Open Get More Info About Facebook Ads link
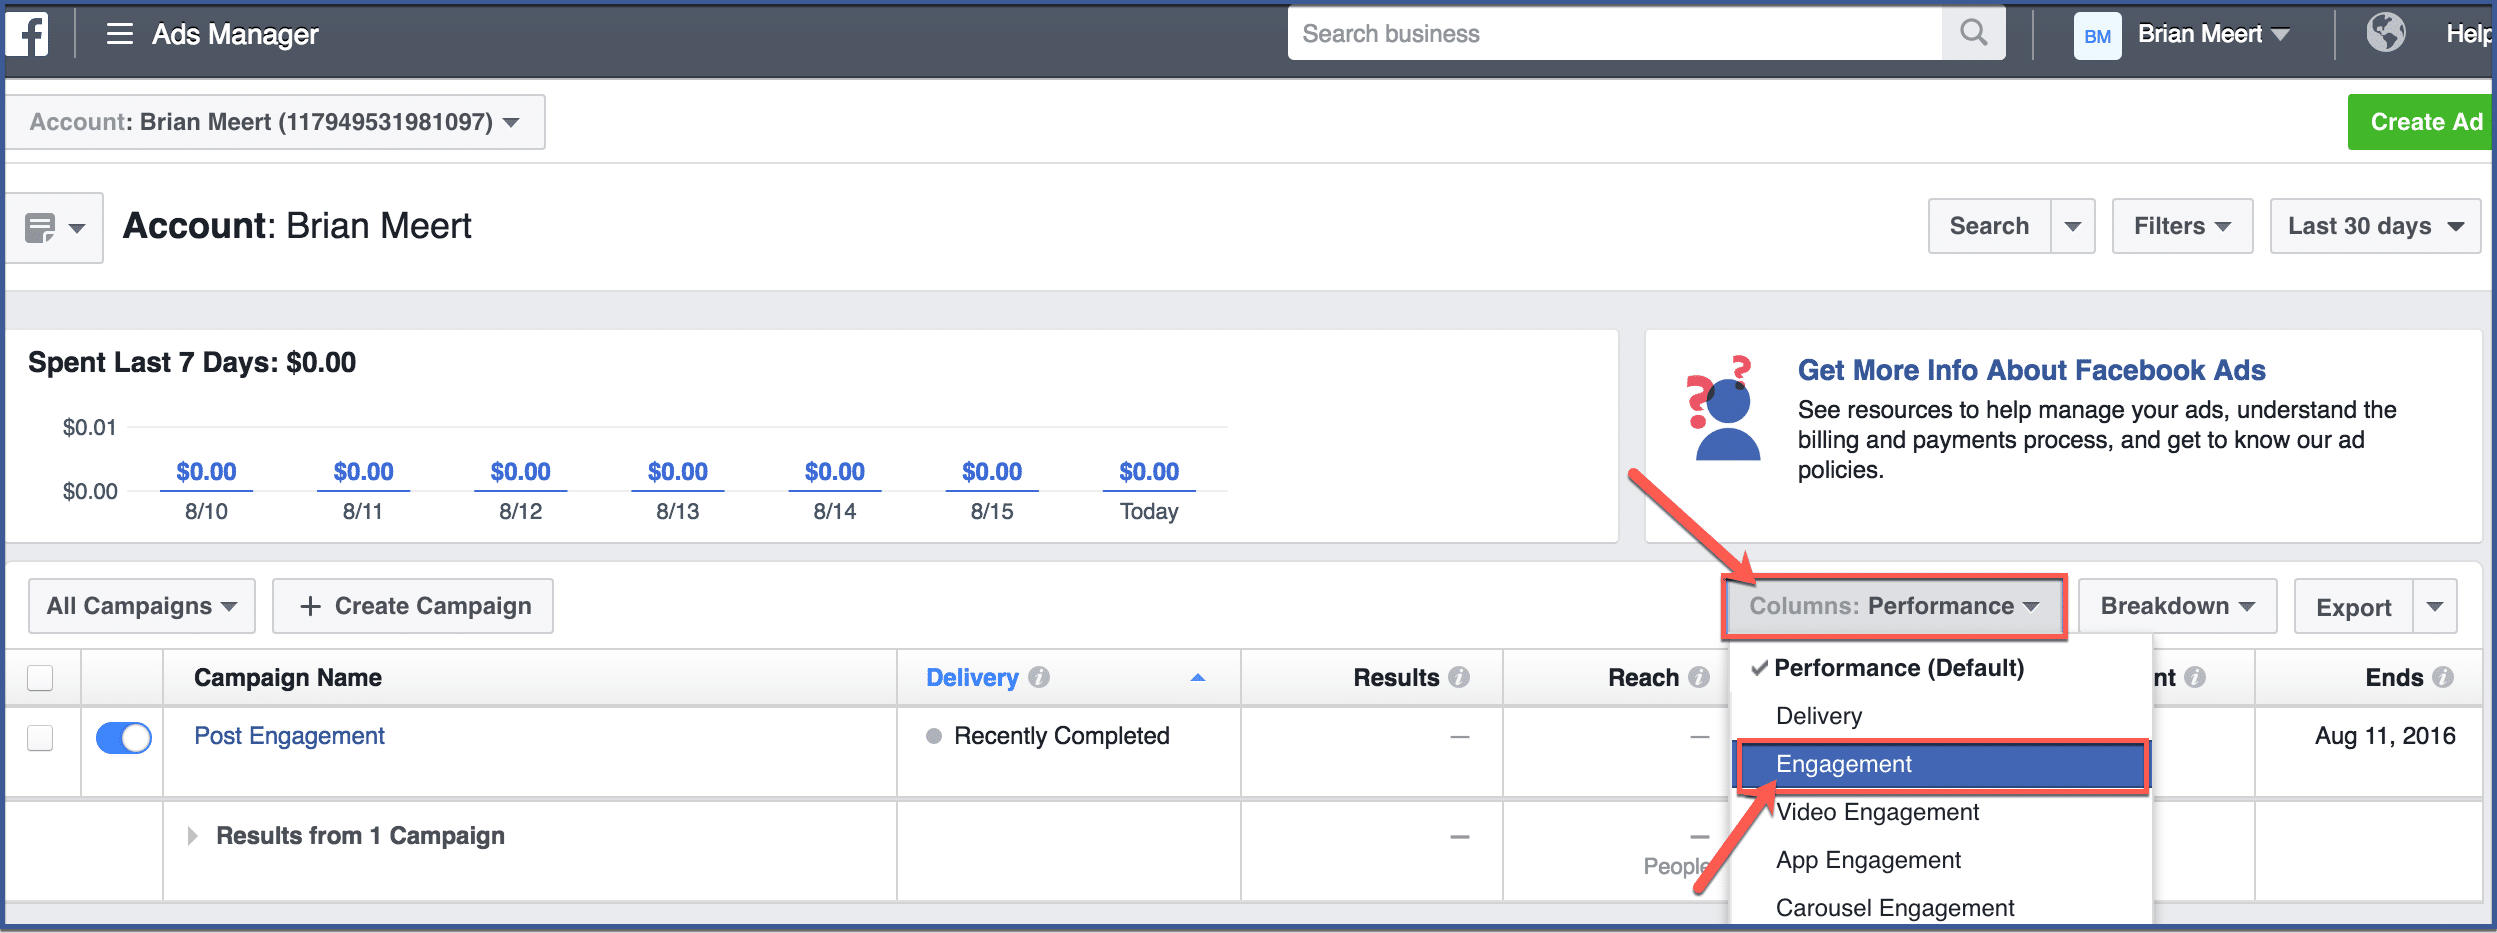This screenshot has height=933, width=2497. tap(2031, 370)
